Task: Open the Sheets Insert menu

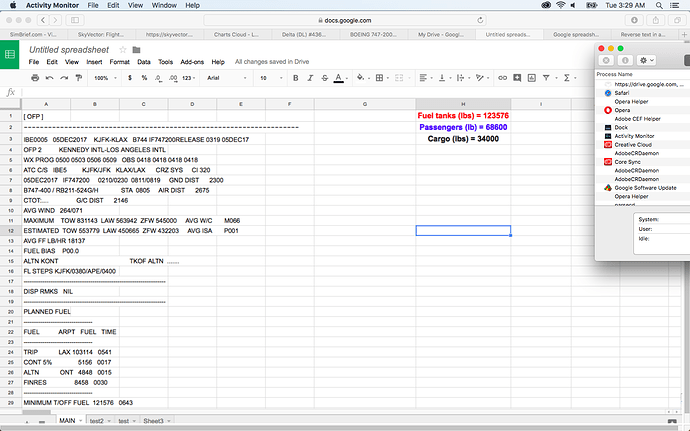Action: pos(94,62)
